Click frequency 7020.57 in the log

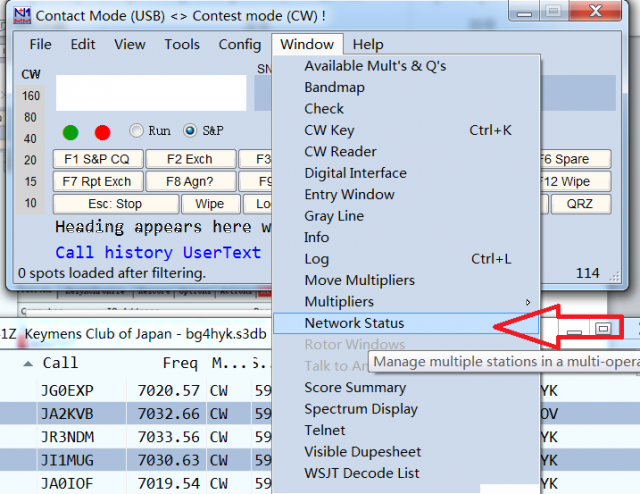[x=169, y=391]
